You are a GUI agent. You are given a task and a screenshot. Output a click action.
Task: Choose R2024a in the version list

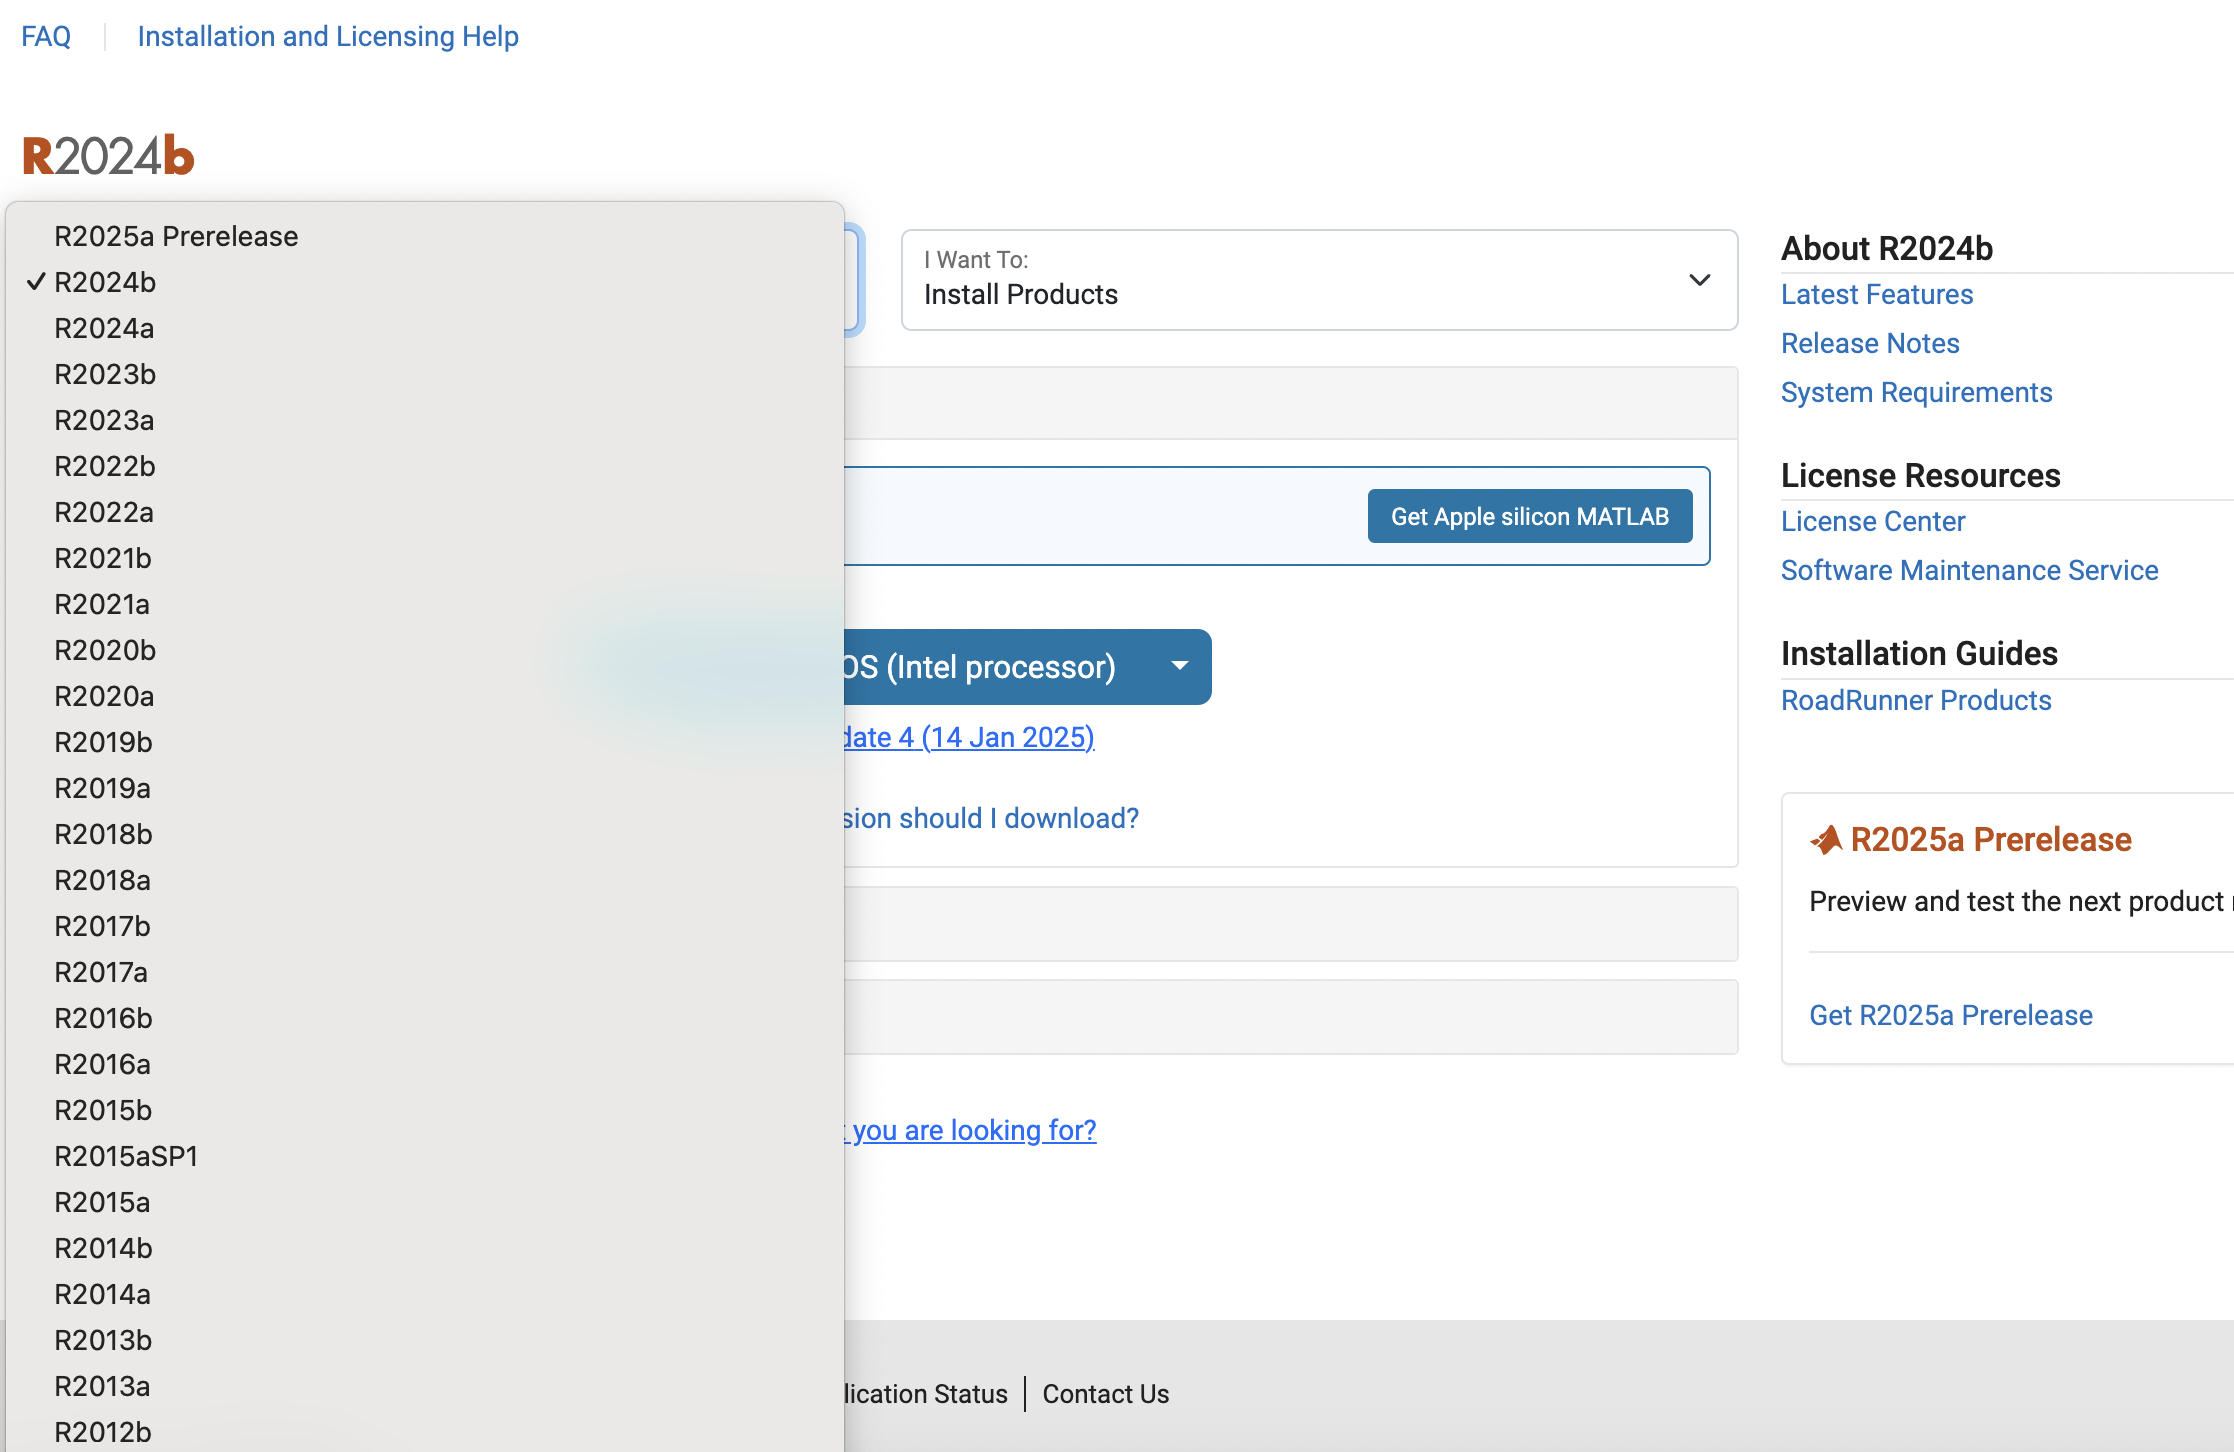104,328
